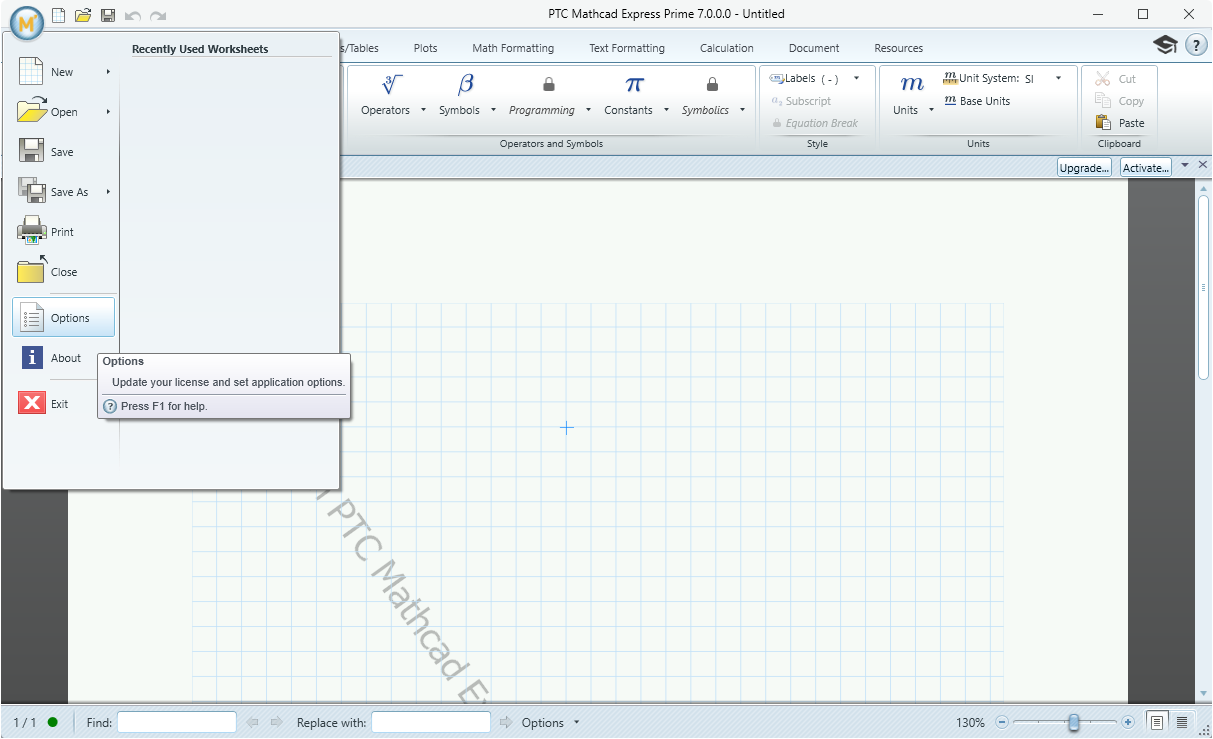
Task: Click the Units m icon
Action: tap(912, 84)
